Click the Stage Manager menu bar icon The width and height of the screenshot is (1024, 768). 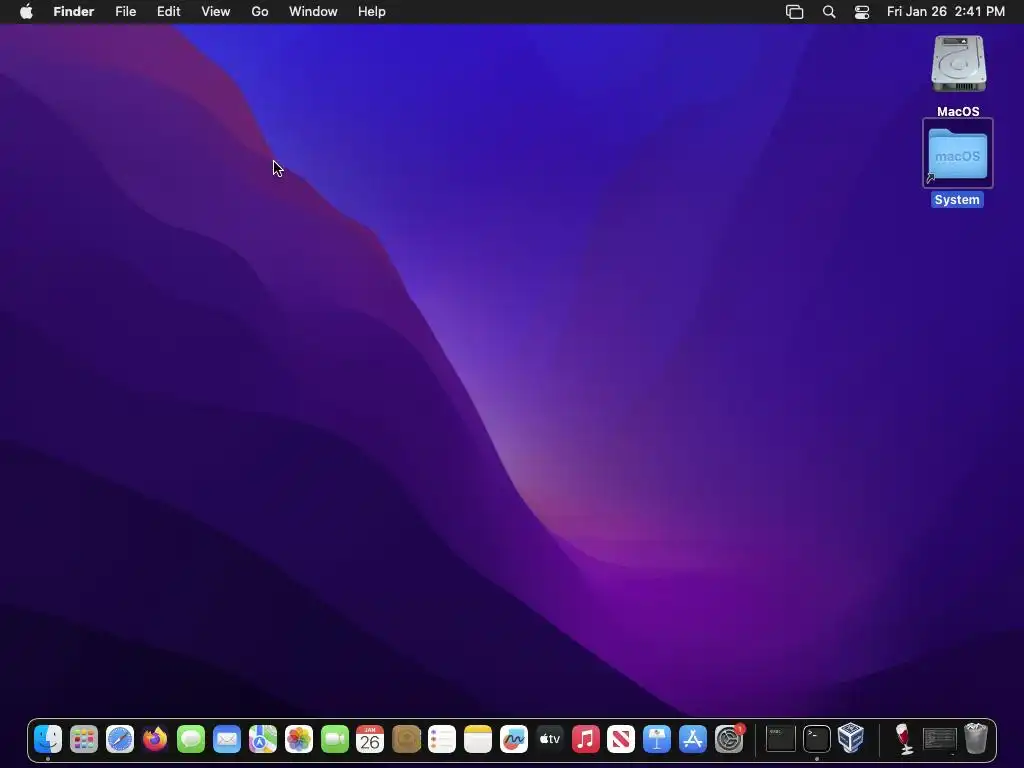(x=794, y=12)
